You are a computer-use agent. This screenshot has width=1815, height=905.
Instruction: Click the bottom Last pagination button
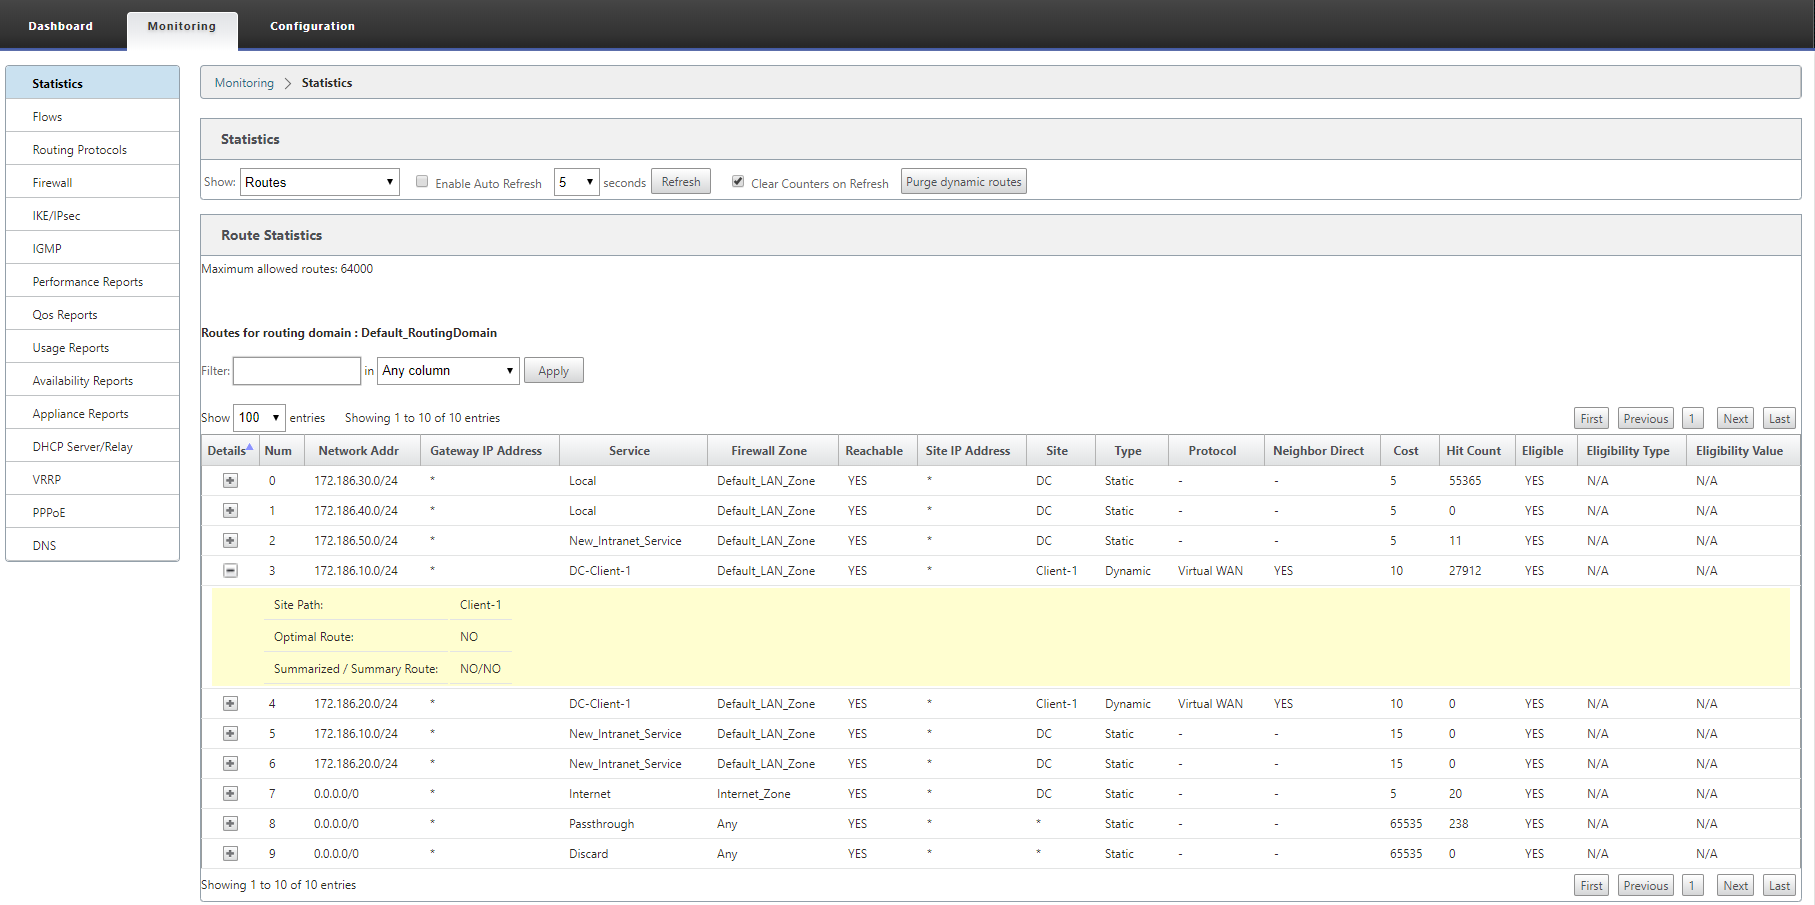pos(1780,886)
